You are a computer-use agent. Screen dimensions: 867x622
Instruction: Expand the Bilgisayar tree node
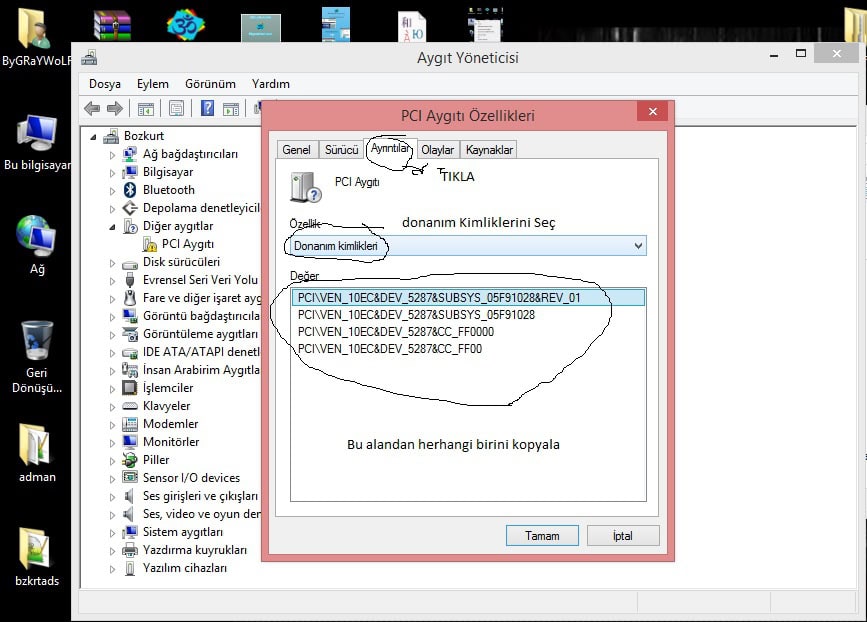[112, 173]
